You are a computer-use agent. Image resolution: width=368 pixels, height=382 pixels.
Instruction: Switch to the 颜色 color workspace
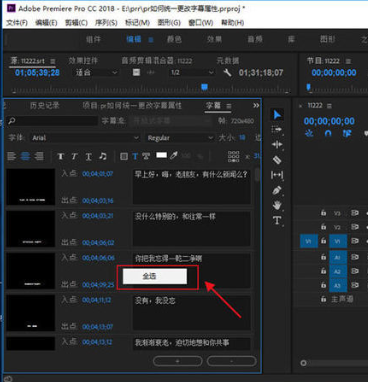tap(174, 39)
